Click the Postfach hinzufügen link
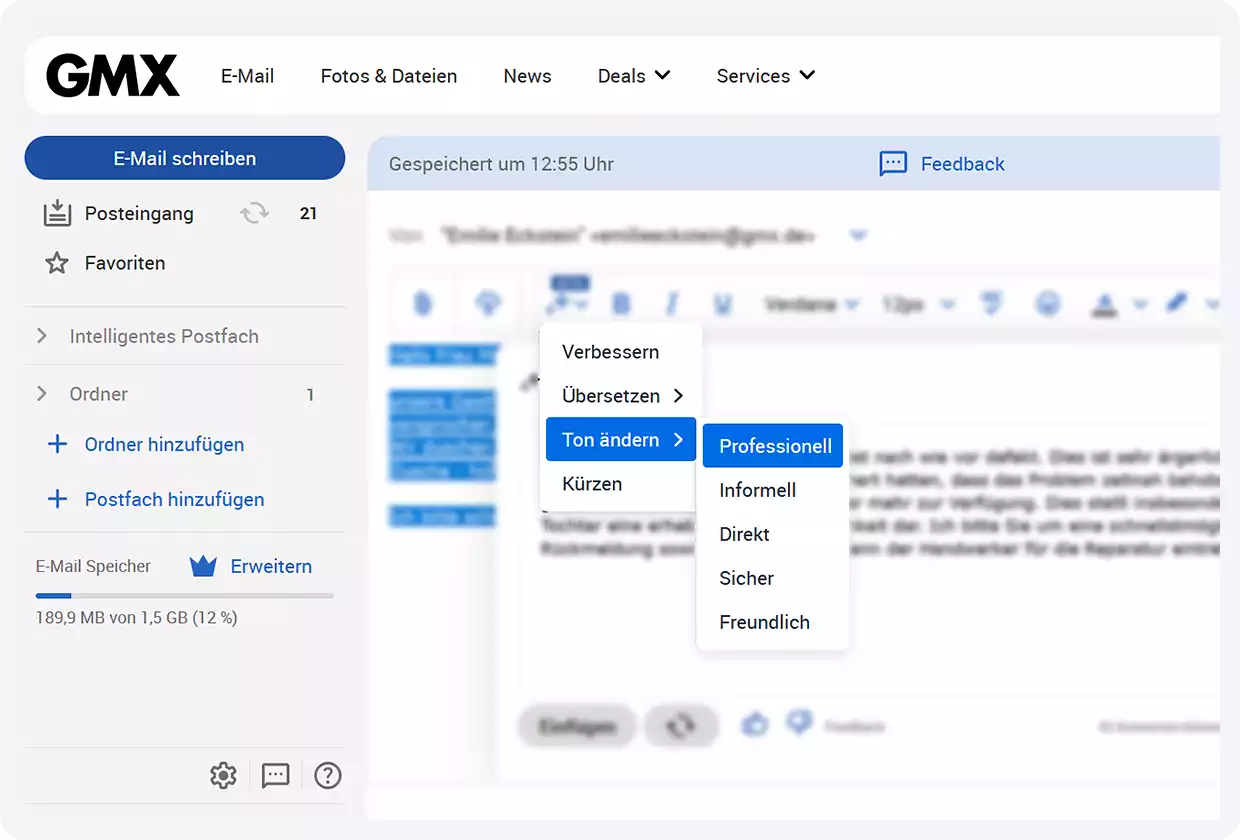Screen dimensions: 1240x840 175,499
